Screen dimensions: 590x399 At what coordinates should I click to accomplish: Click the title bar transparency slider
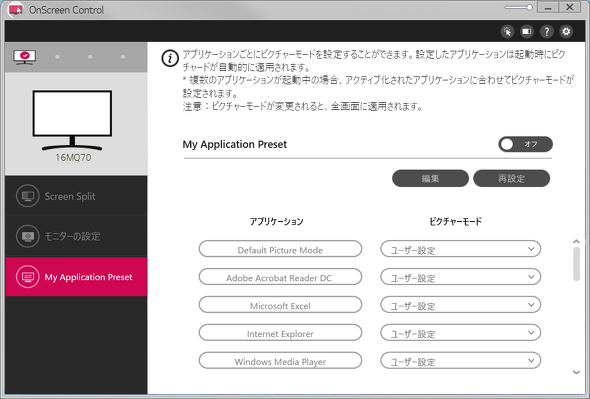(x=519, y=8)
